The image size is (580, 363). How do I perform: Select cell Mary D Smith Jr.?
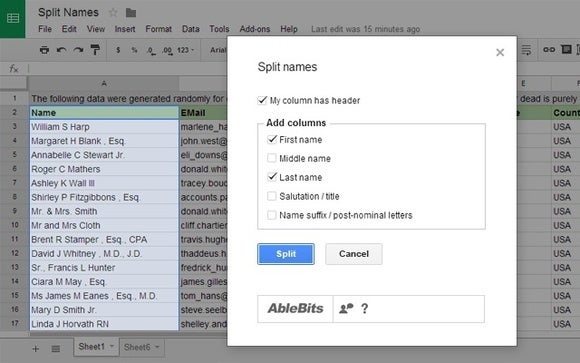pos(104,310)
